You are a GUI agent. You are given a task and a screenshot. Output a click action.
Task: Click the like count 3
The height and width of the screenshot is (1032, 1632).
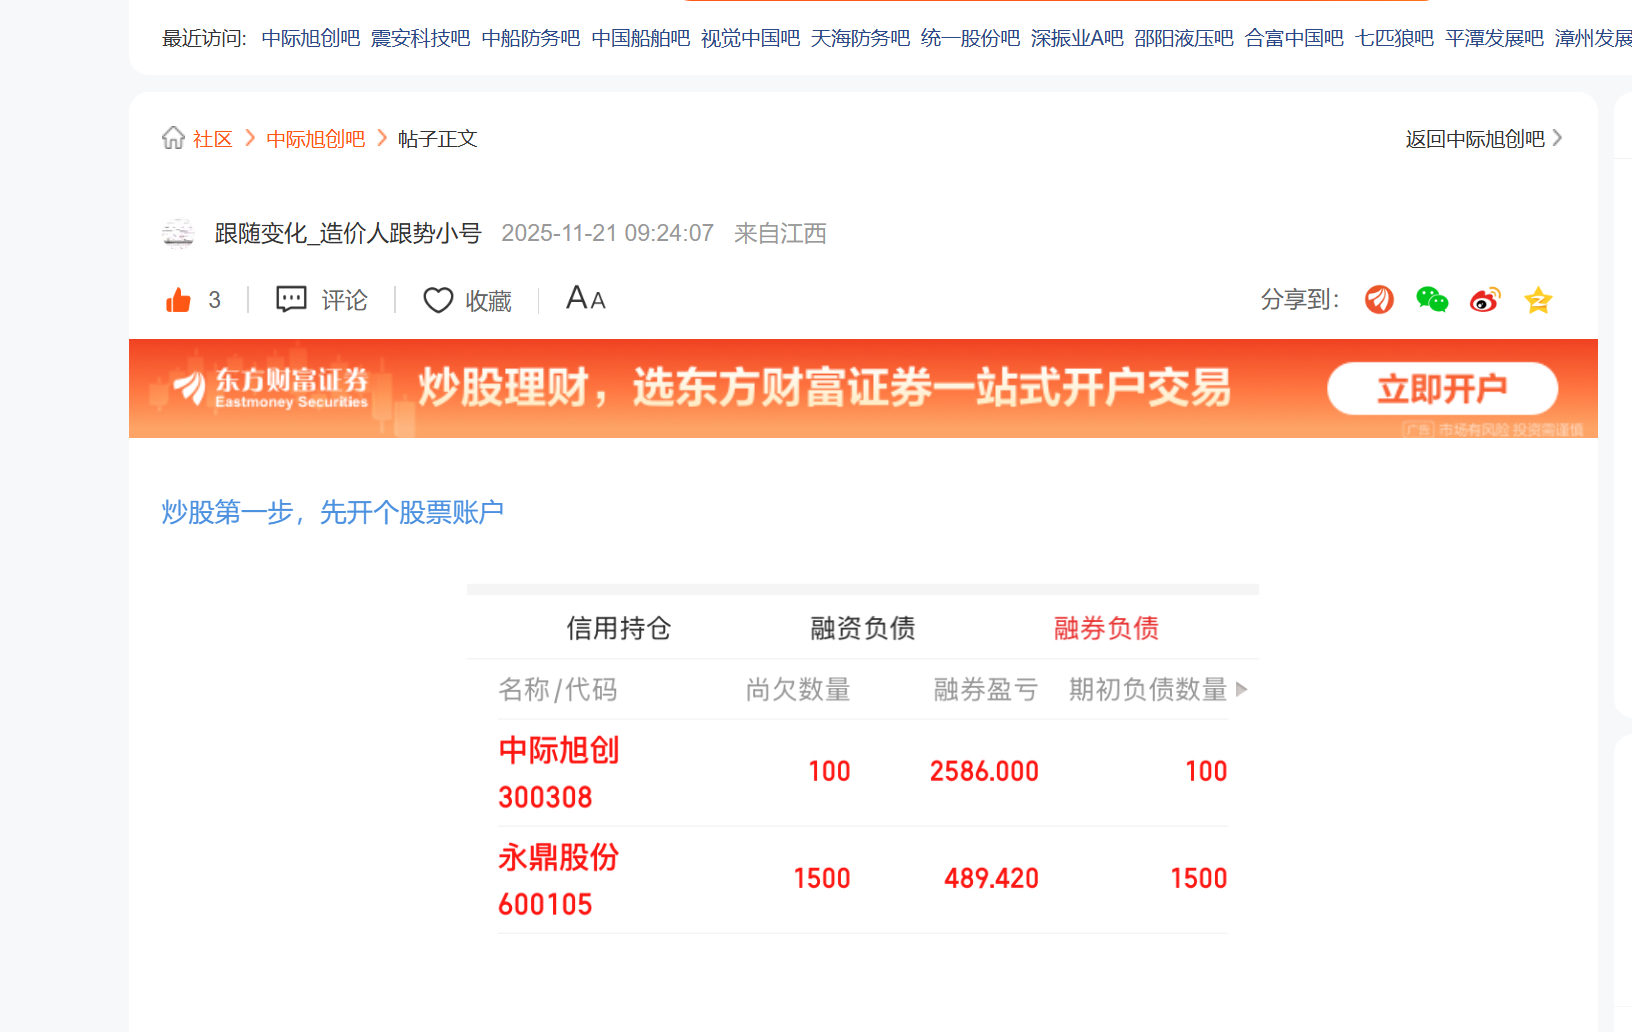coord(214,300)
